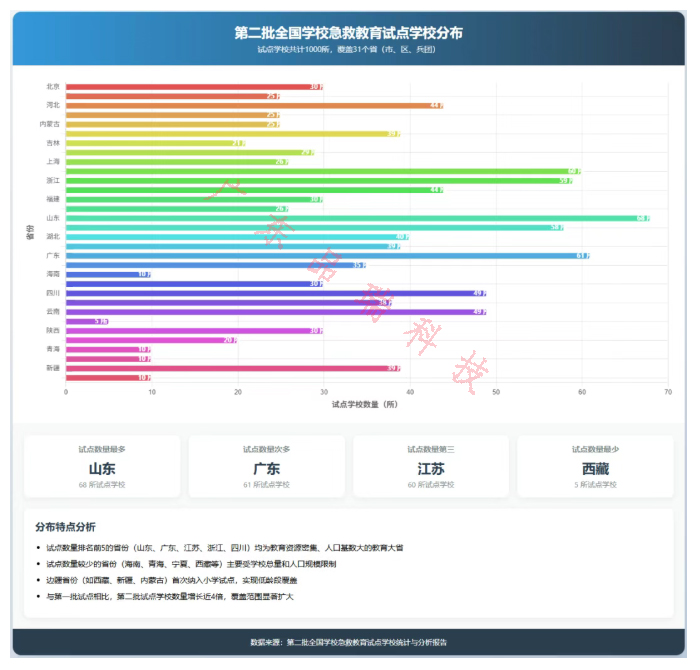
Task: Open the 广东 试点数量次多 summary card
Action: pos(266,468)
